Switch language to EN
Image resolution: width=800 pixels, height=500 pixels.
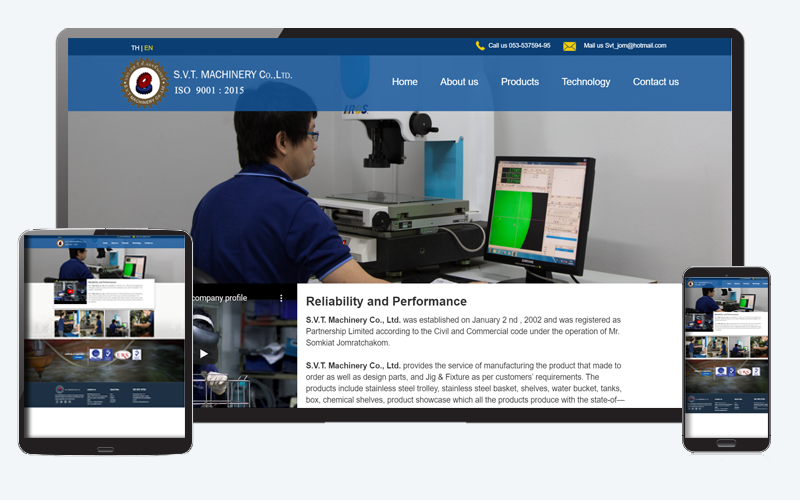click(x=148, y=48)
